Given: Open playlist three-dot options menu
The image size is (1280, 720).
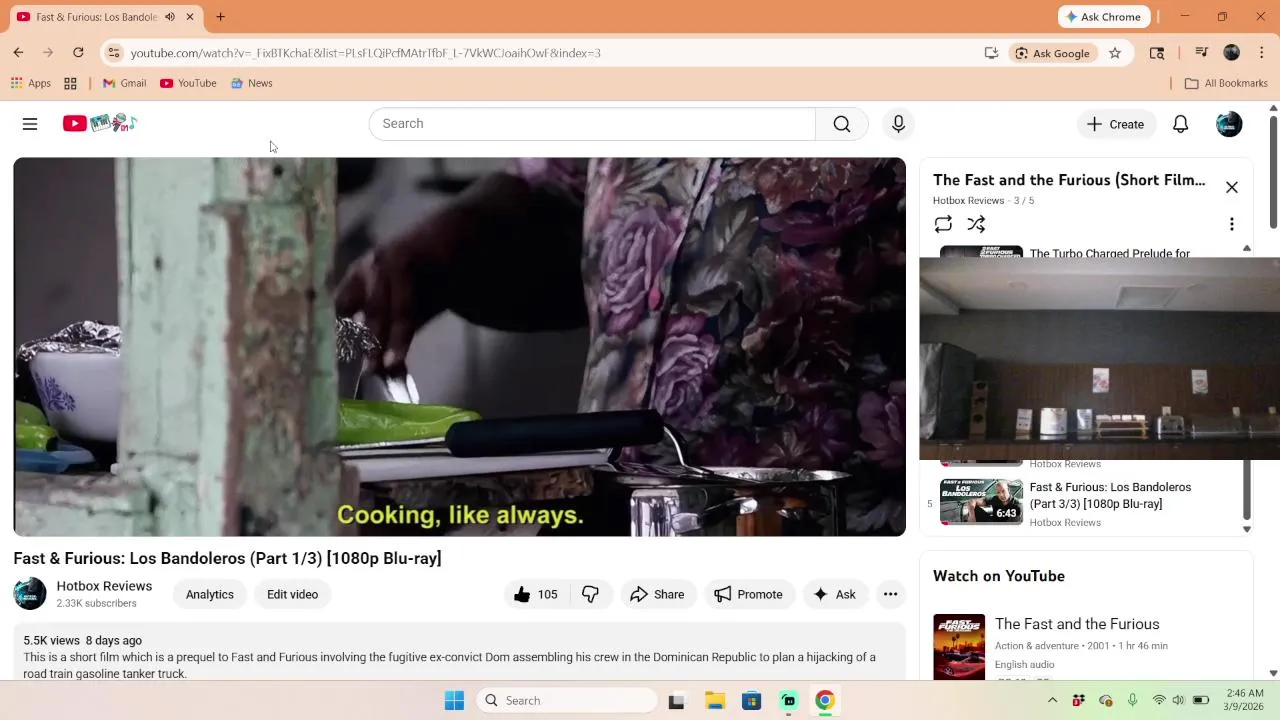Looking at the screenshot, I should [x=1231, y=224].
